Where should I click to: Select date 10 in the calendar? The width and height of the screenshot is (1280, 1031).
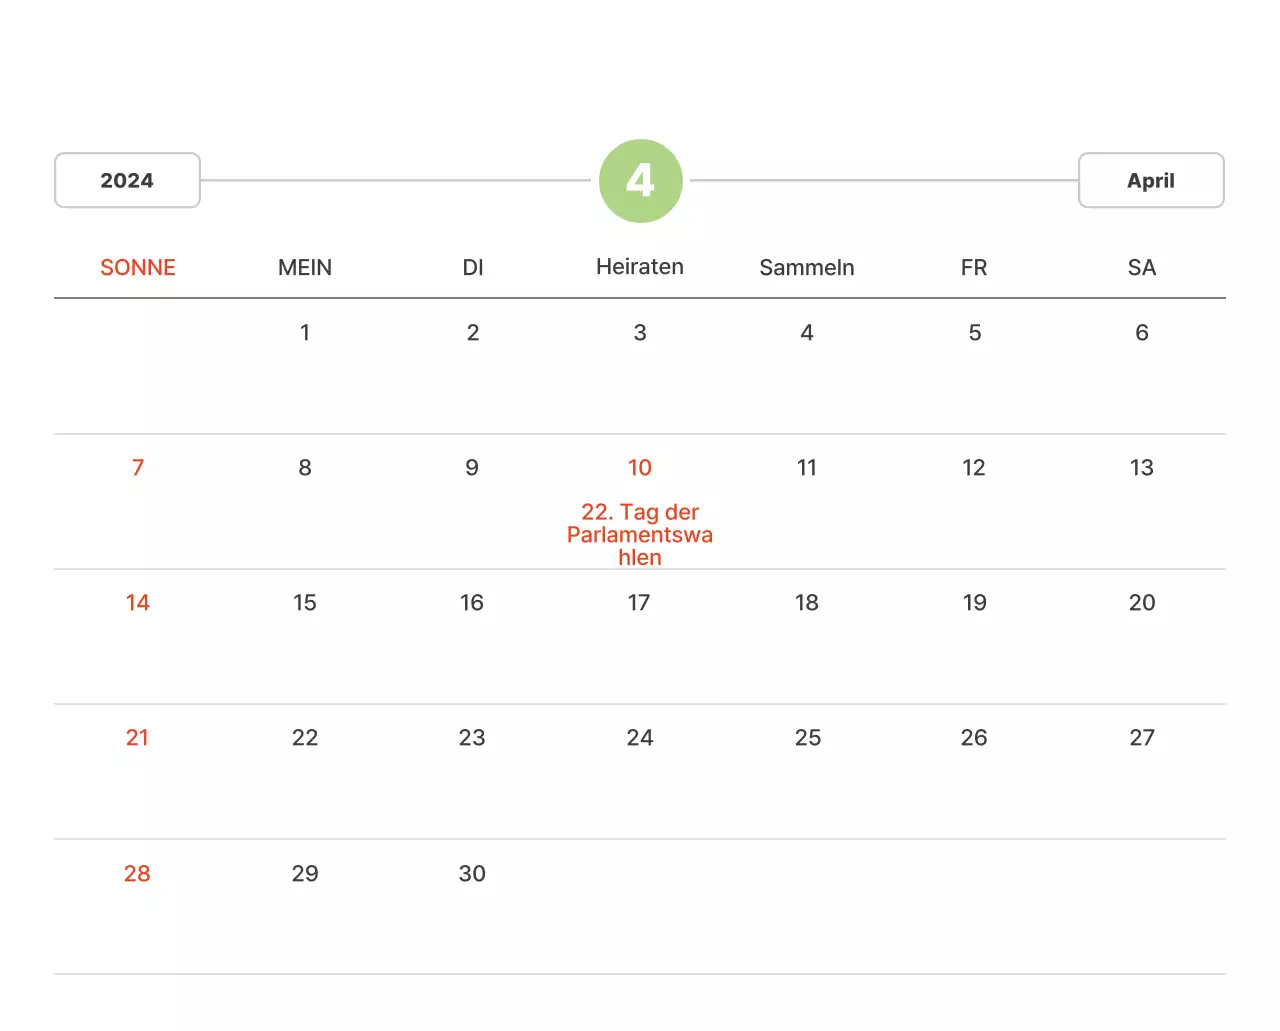click(640, 468)
